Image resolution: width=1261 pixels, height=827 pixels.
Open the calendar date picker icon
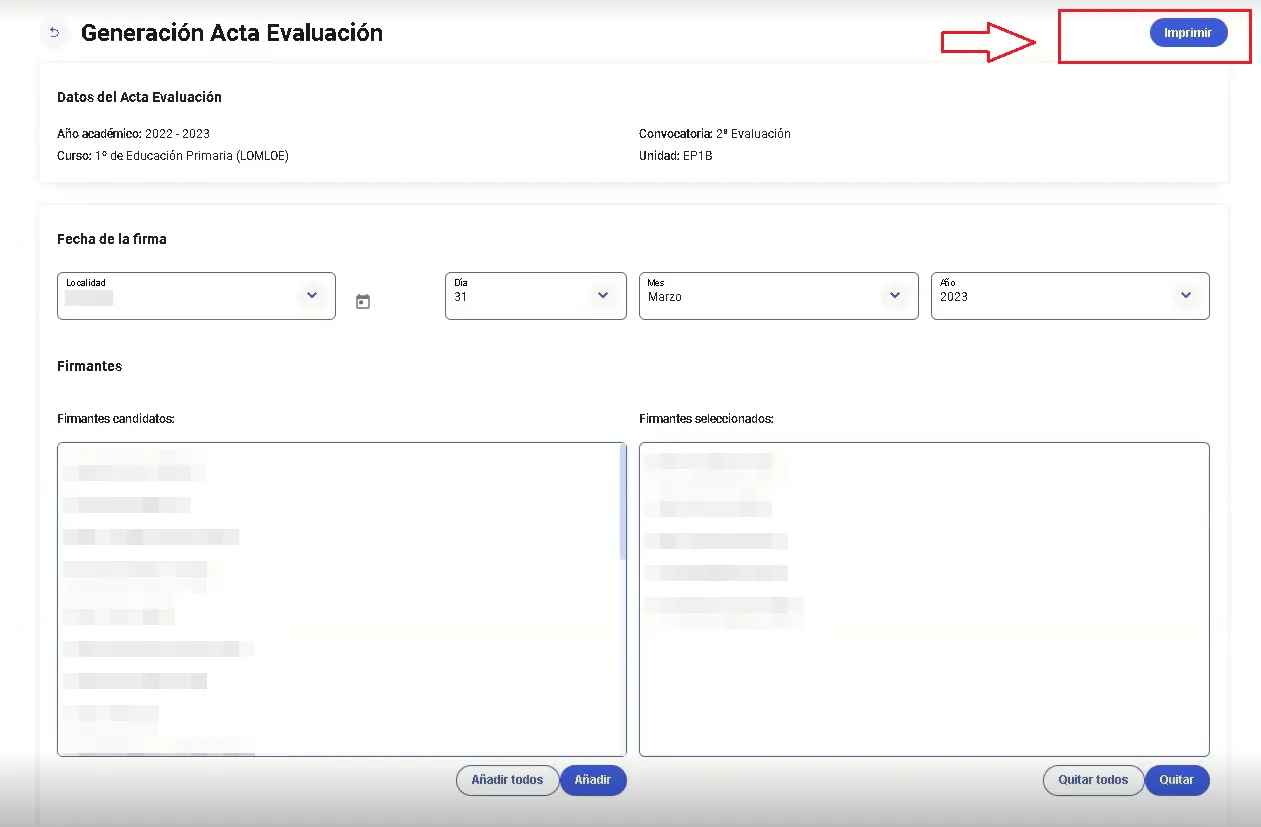363,301
